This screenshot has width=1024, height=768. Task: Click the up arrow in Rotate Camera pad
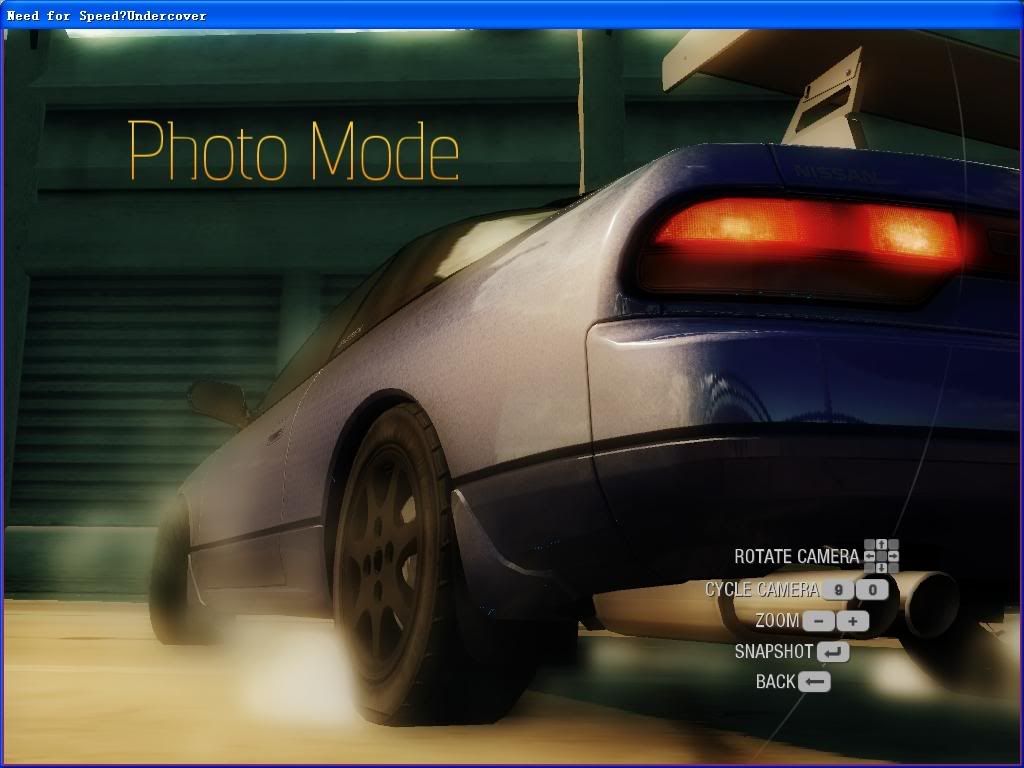(x=881, y=545)
